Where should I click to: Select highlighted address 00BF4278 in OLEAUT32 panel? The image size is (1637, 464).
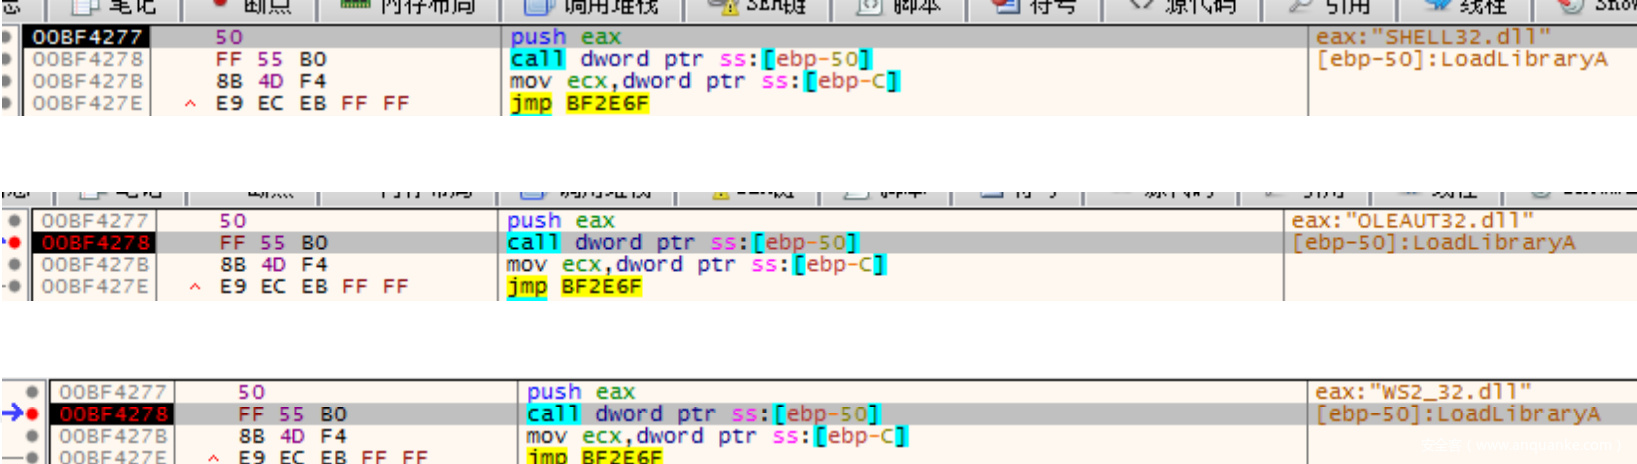(95, 243)
